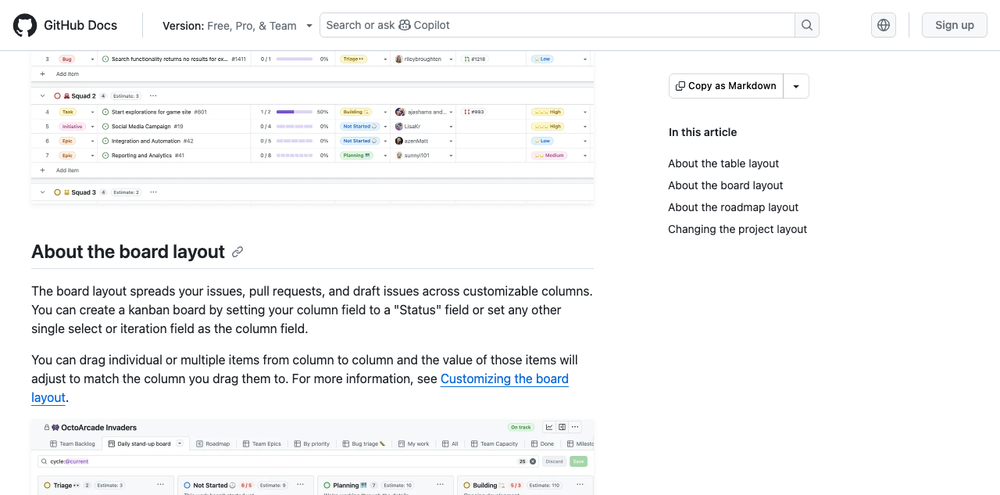Click the Copy as Markdown button
Viewport: 1000px width, 495px height.
(x=726, y=86)
